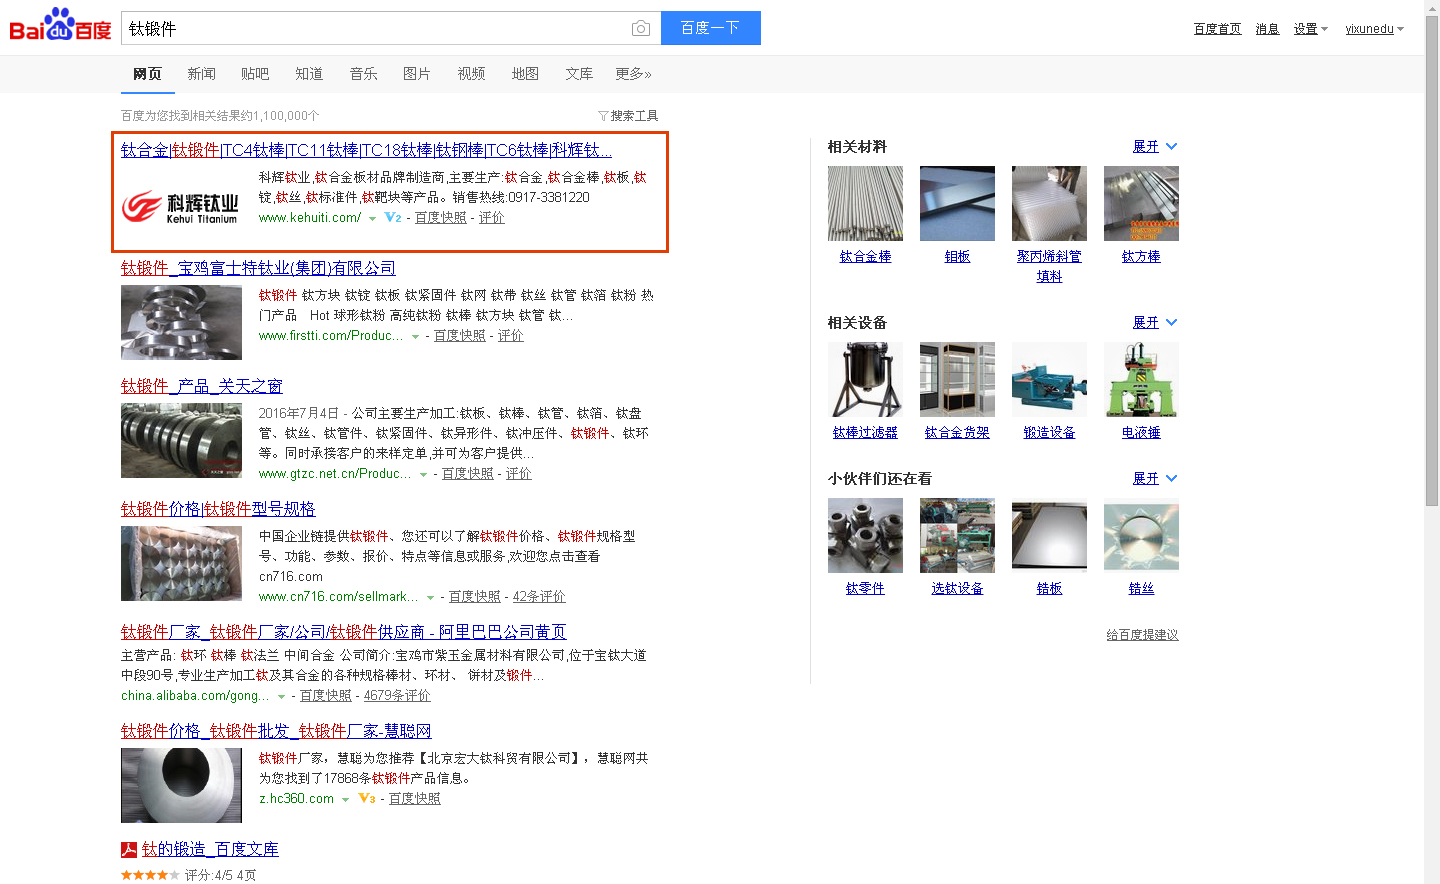Switch to the 视频 tab
Viewport: 1440px width, 884px height.
471,74
